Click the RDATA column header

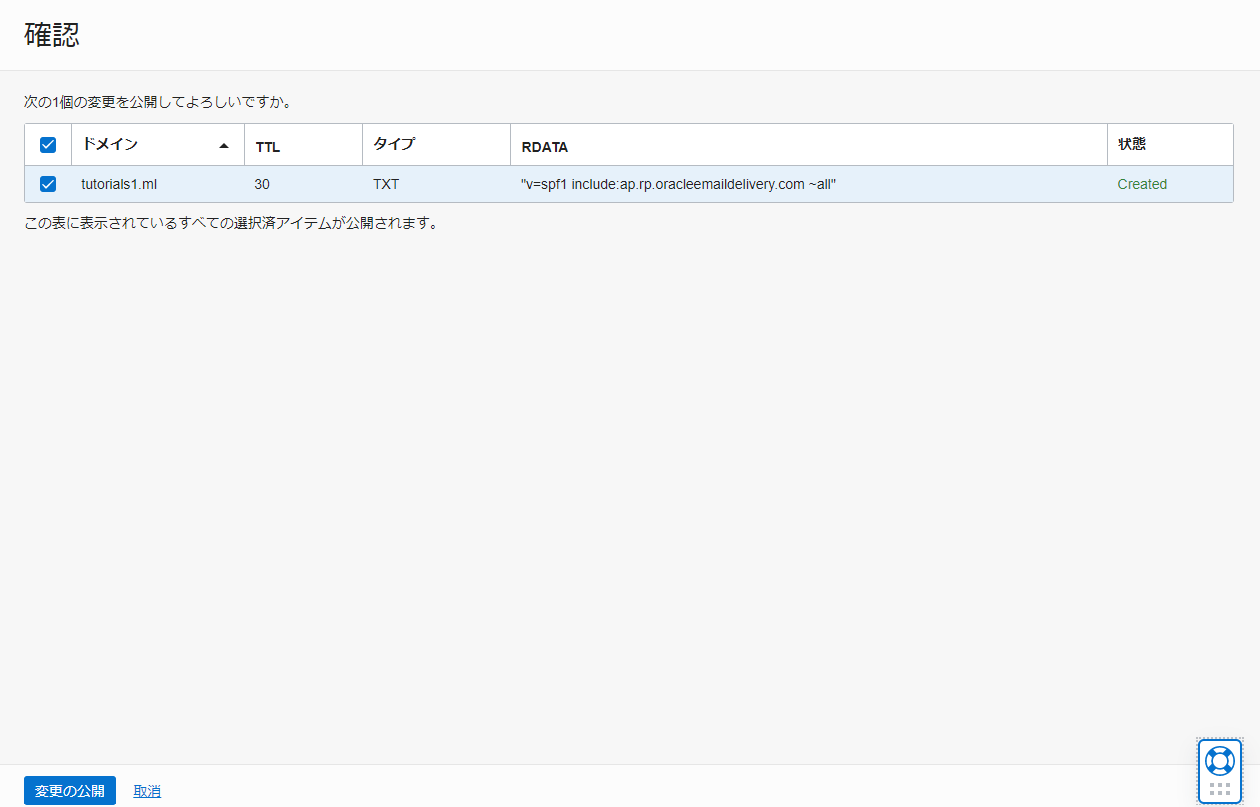click(x=545, y=147)
